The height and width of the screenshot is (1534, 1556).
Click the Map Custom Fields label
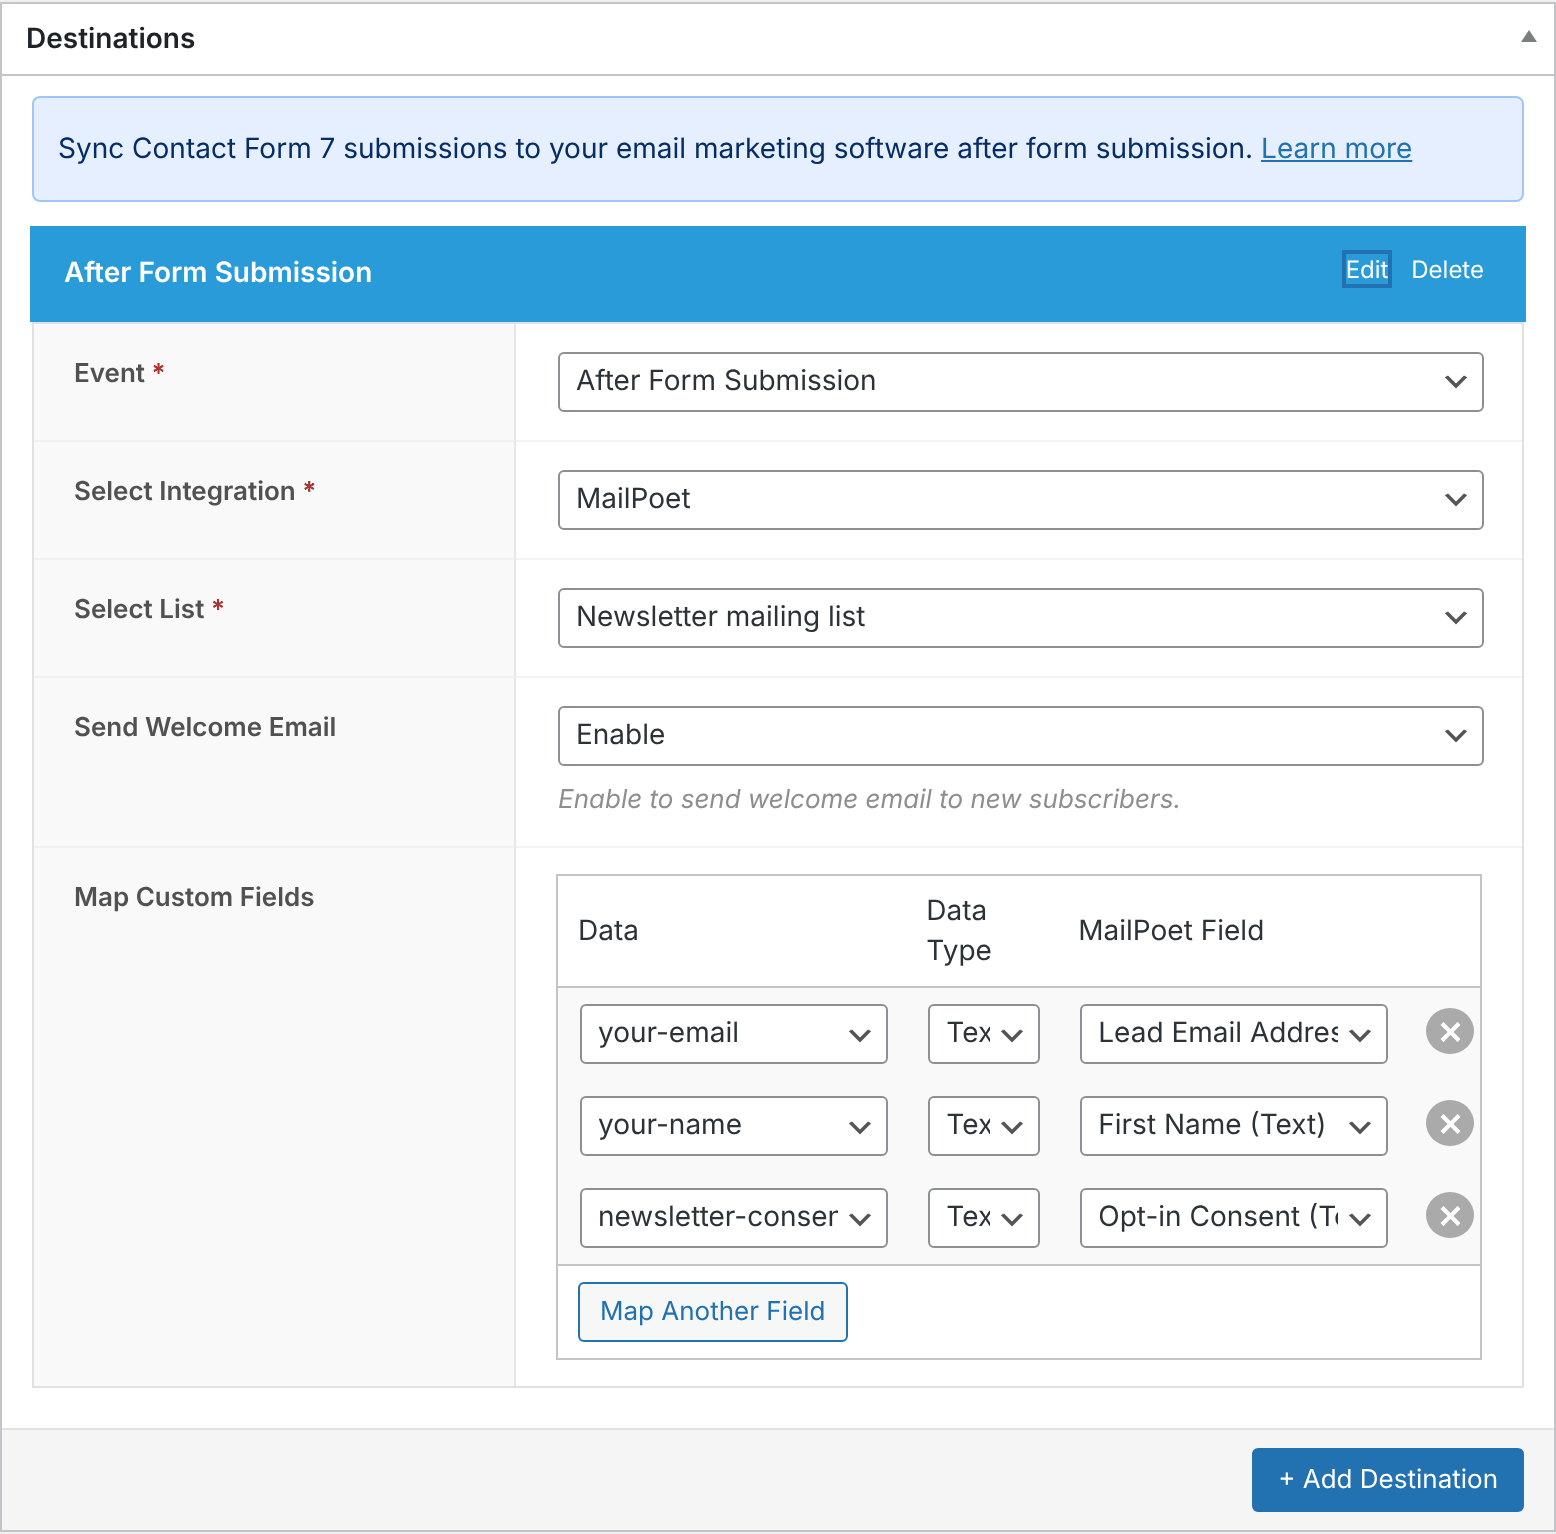click(194, 897)
